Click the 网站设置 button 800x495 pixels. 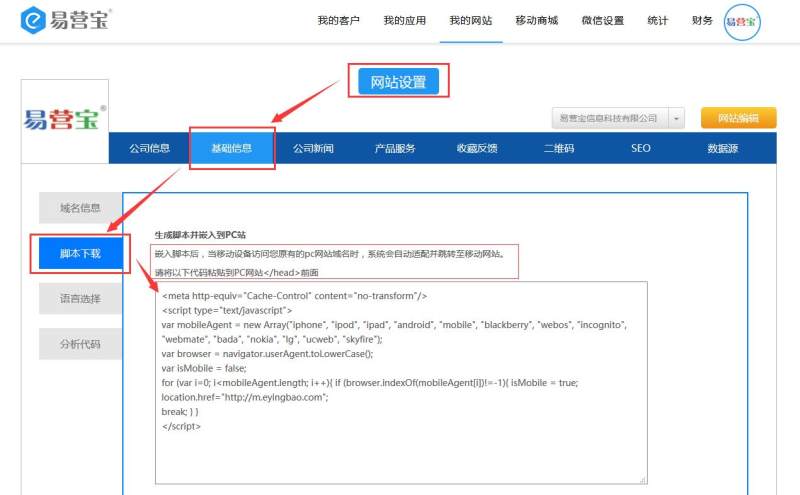coord(398,82)
